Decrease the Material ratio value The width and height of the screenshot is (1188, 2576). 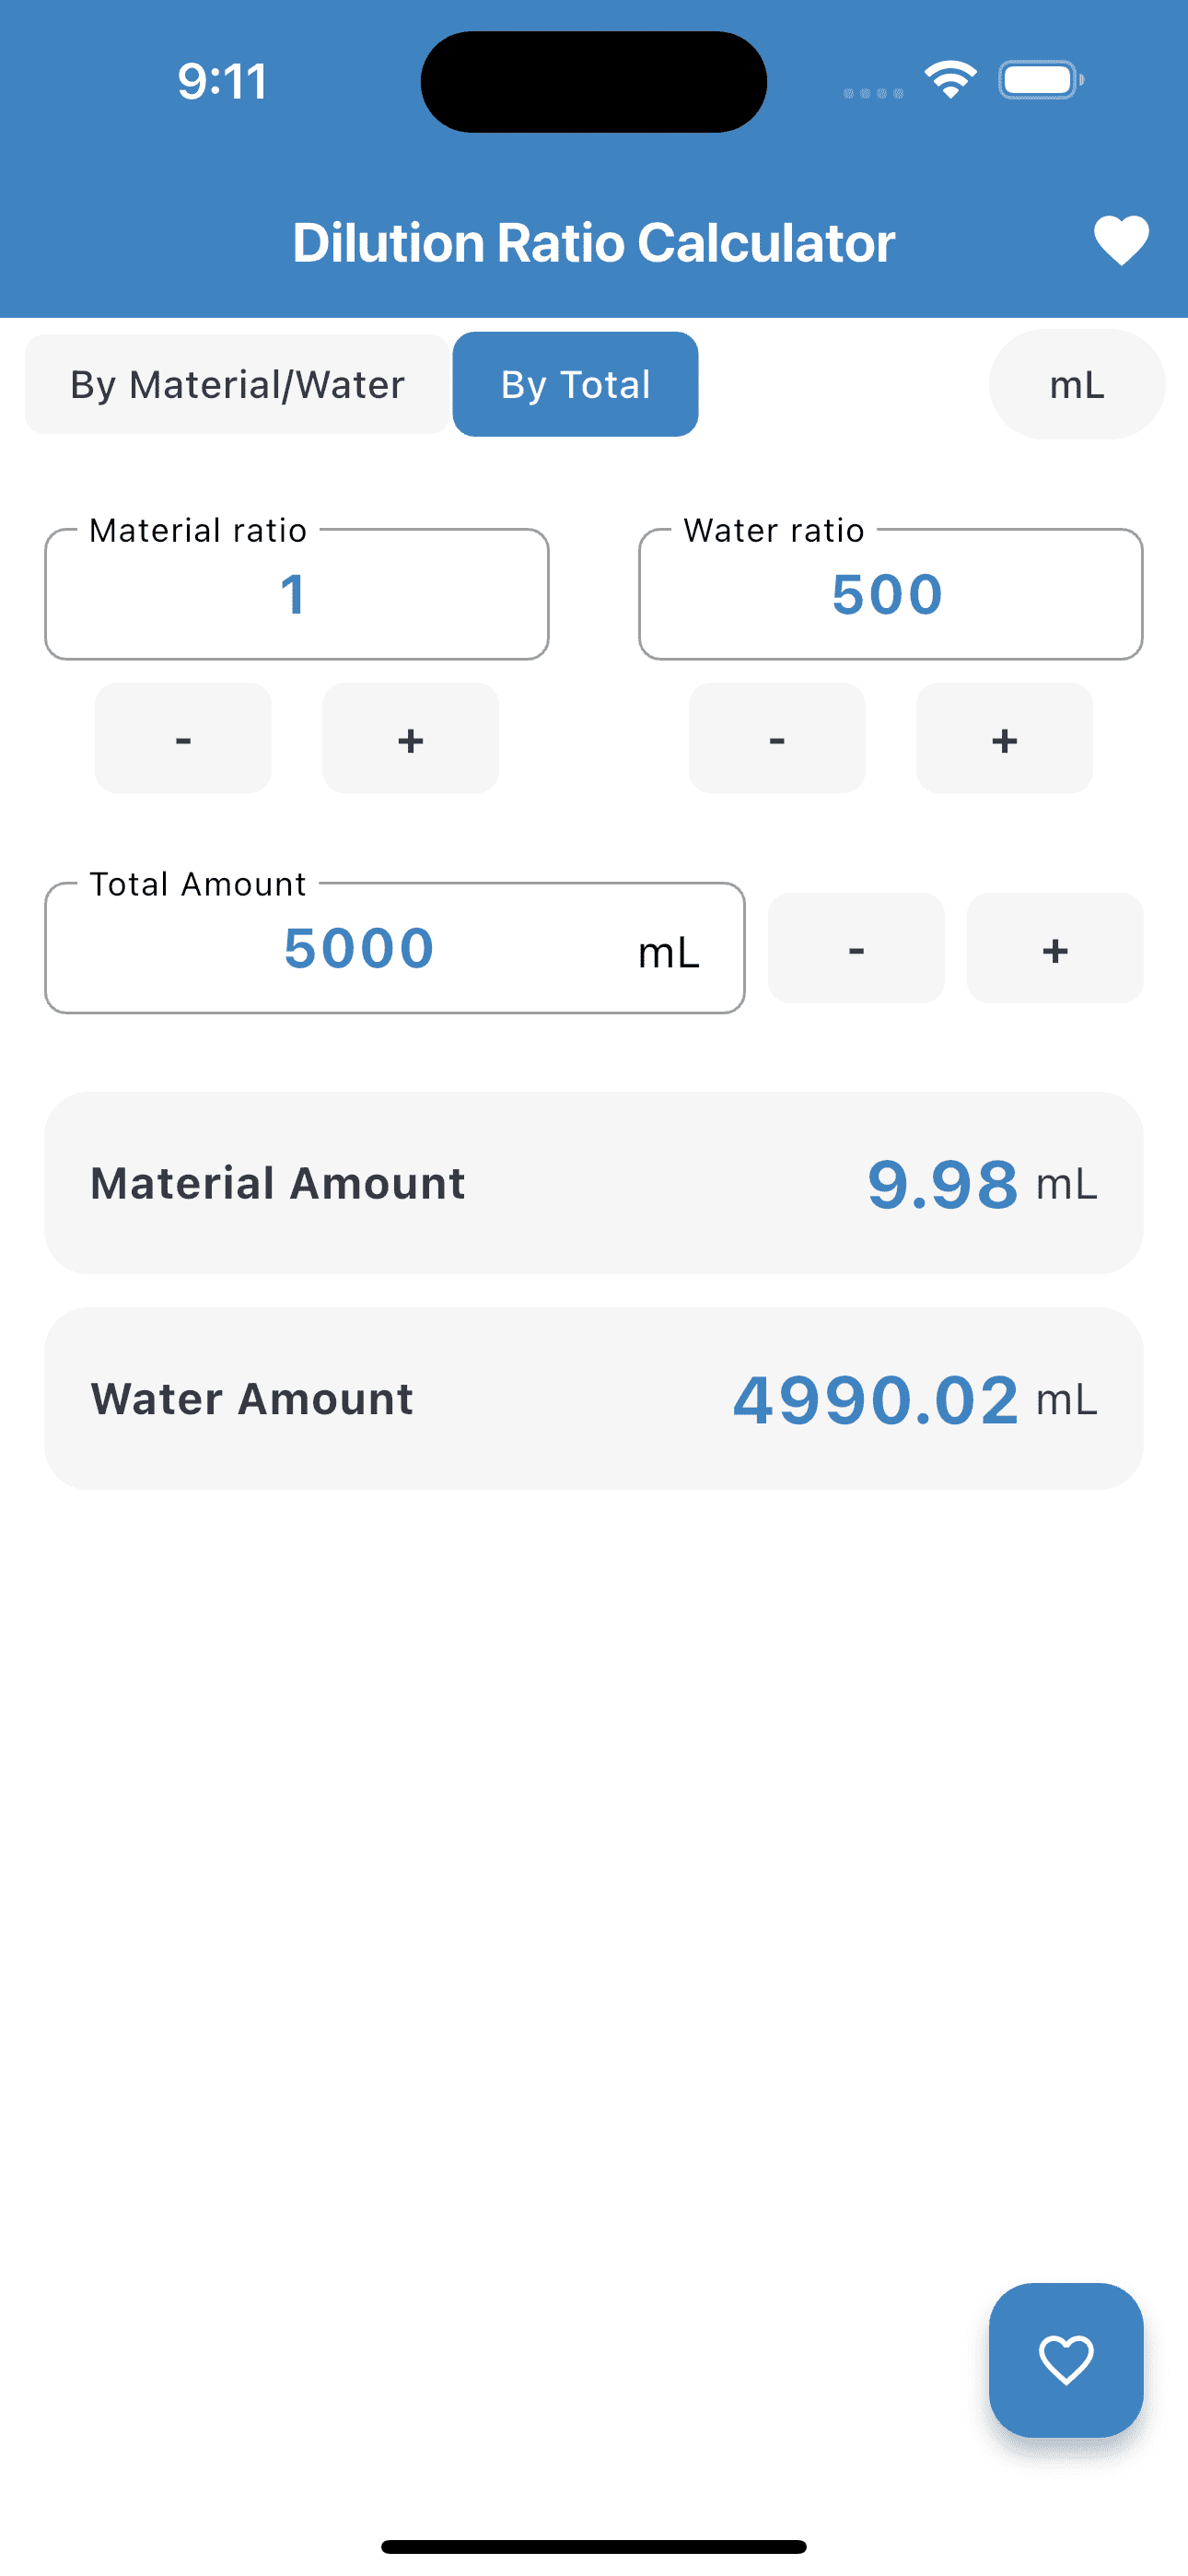(183, 738)
